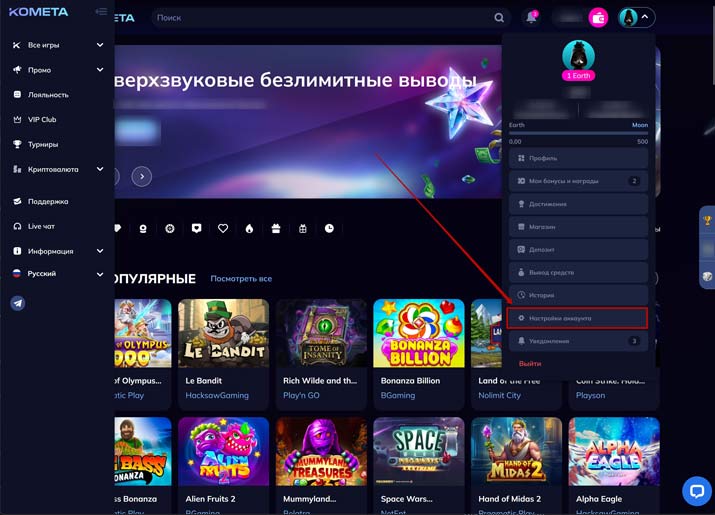Click the HacksawGaming provider under Le Bandit
The height and width of the screenshot is (515, 715).
click(x=217, y=395)
